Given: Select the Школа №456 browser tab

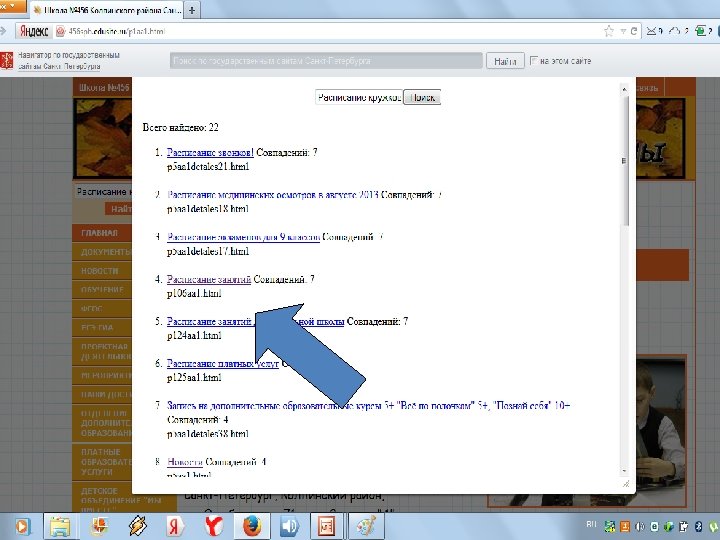Looking at the screenshot, I should click(x=107, y=10).
